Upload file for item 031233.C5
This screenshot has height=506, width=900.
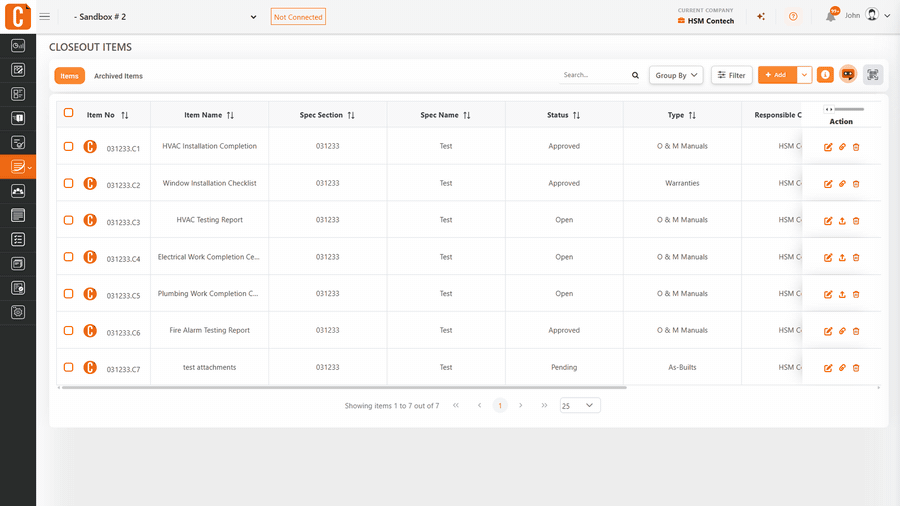click(842, 294)
